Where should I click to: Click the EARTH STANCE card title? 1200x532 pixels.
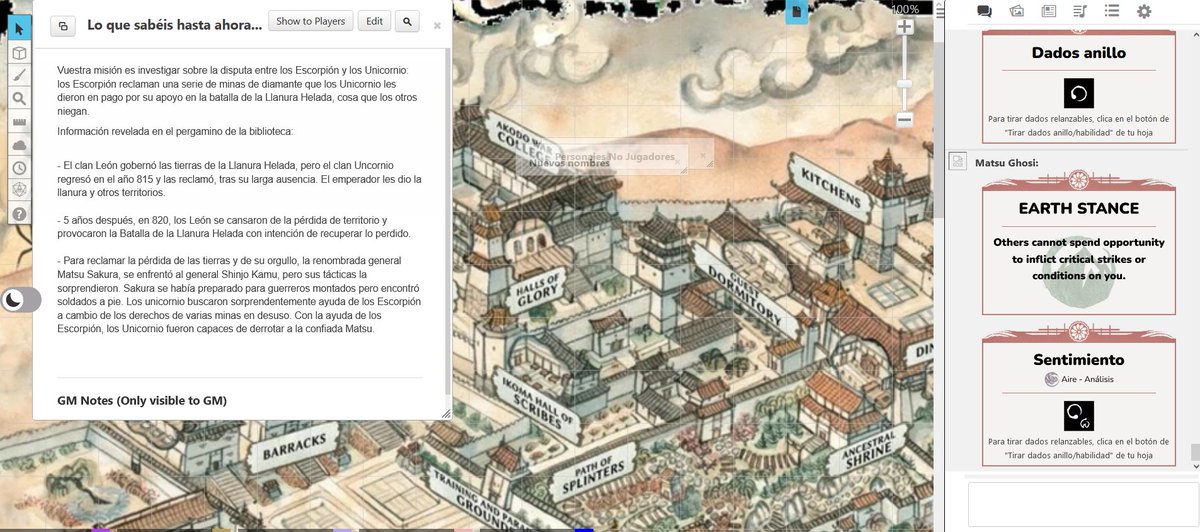(1079, 208)
